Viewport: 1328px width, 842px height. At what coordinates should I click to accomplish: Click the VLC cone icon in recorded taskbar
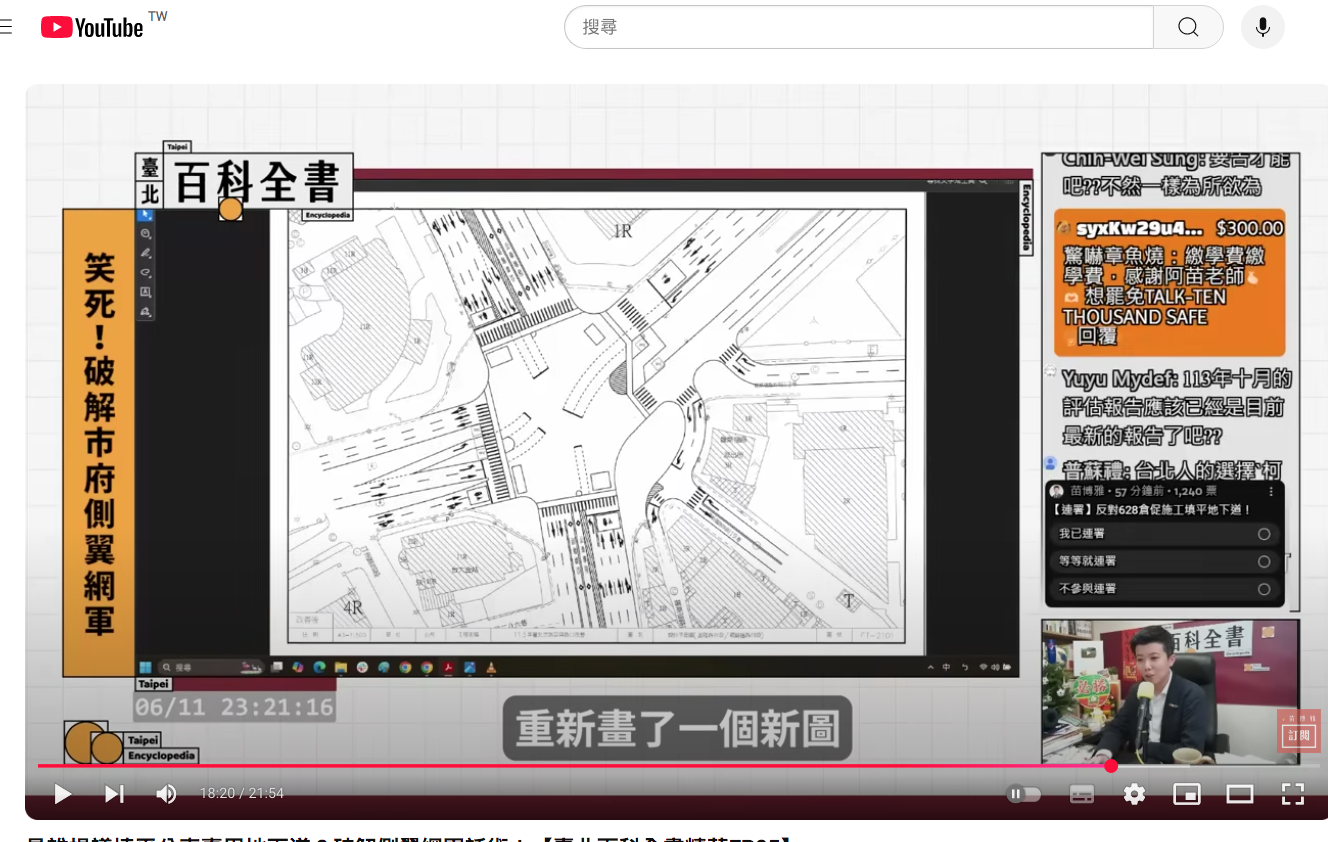click(x=491, y=667)
